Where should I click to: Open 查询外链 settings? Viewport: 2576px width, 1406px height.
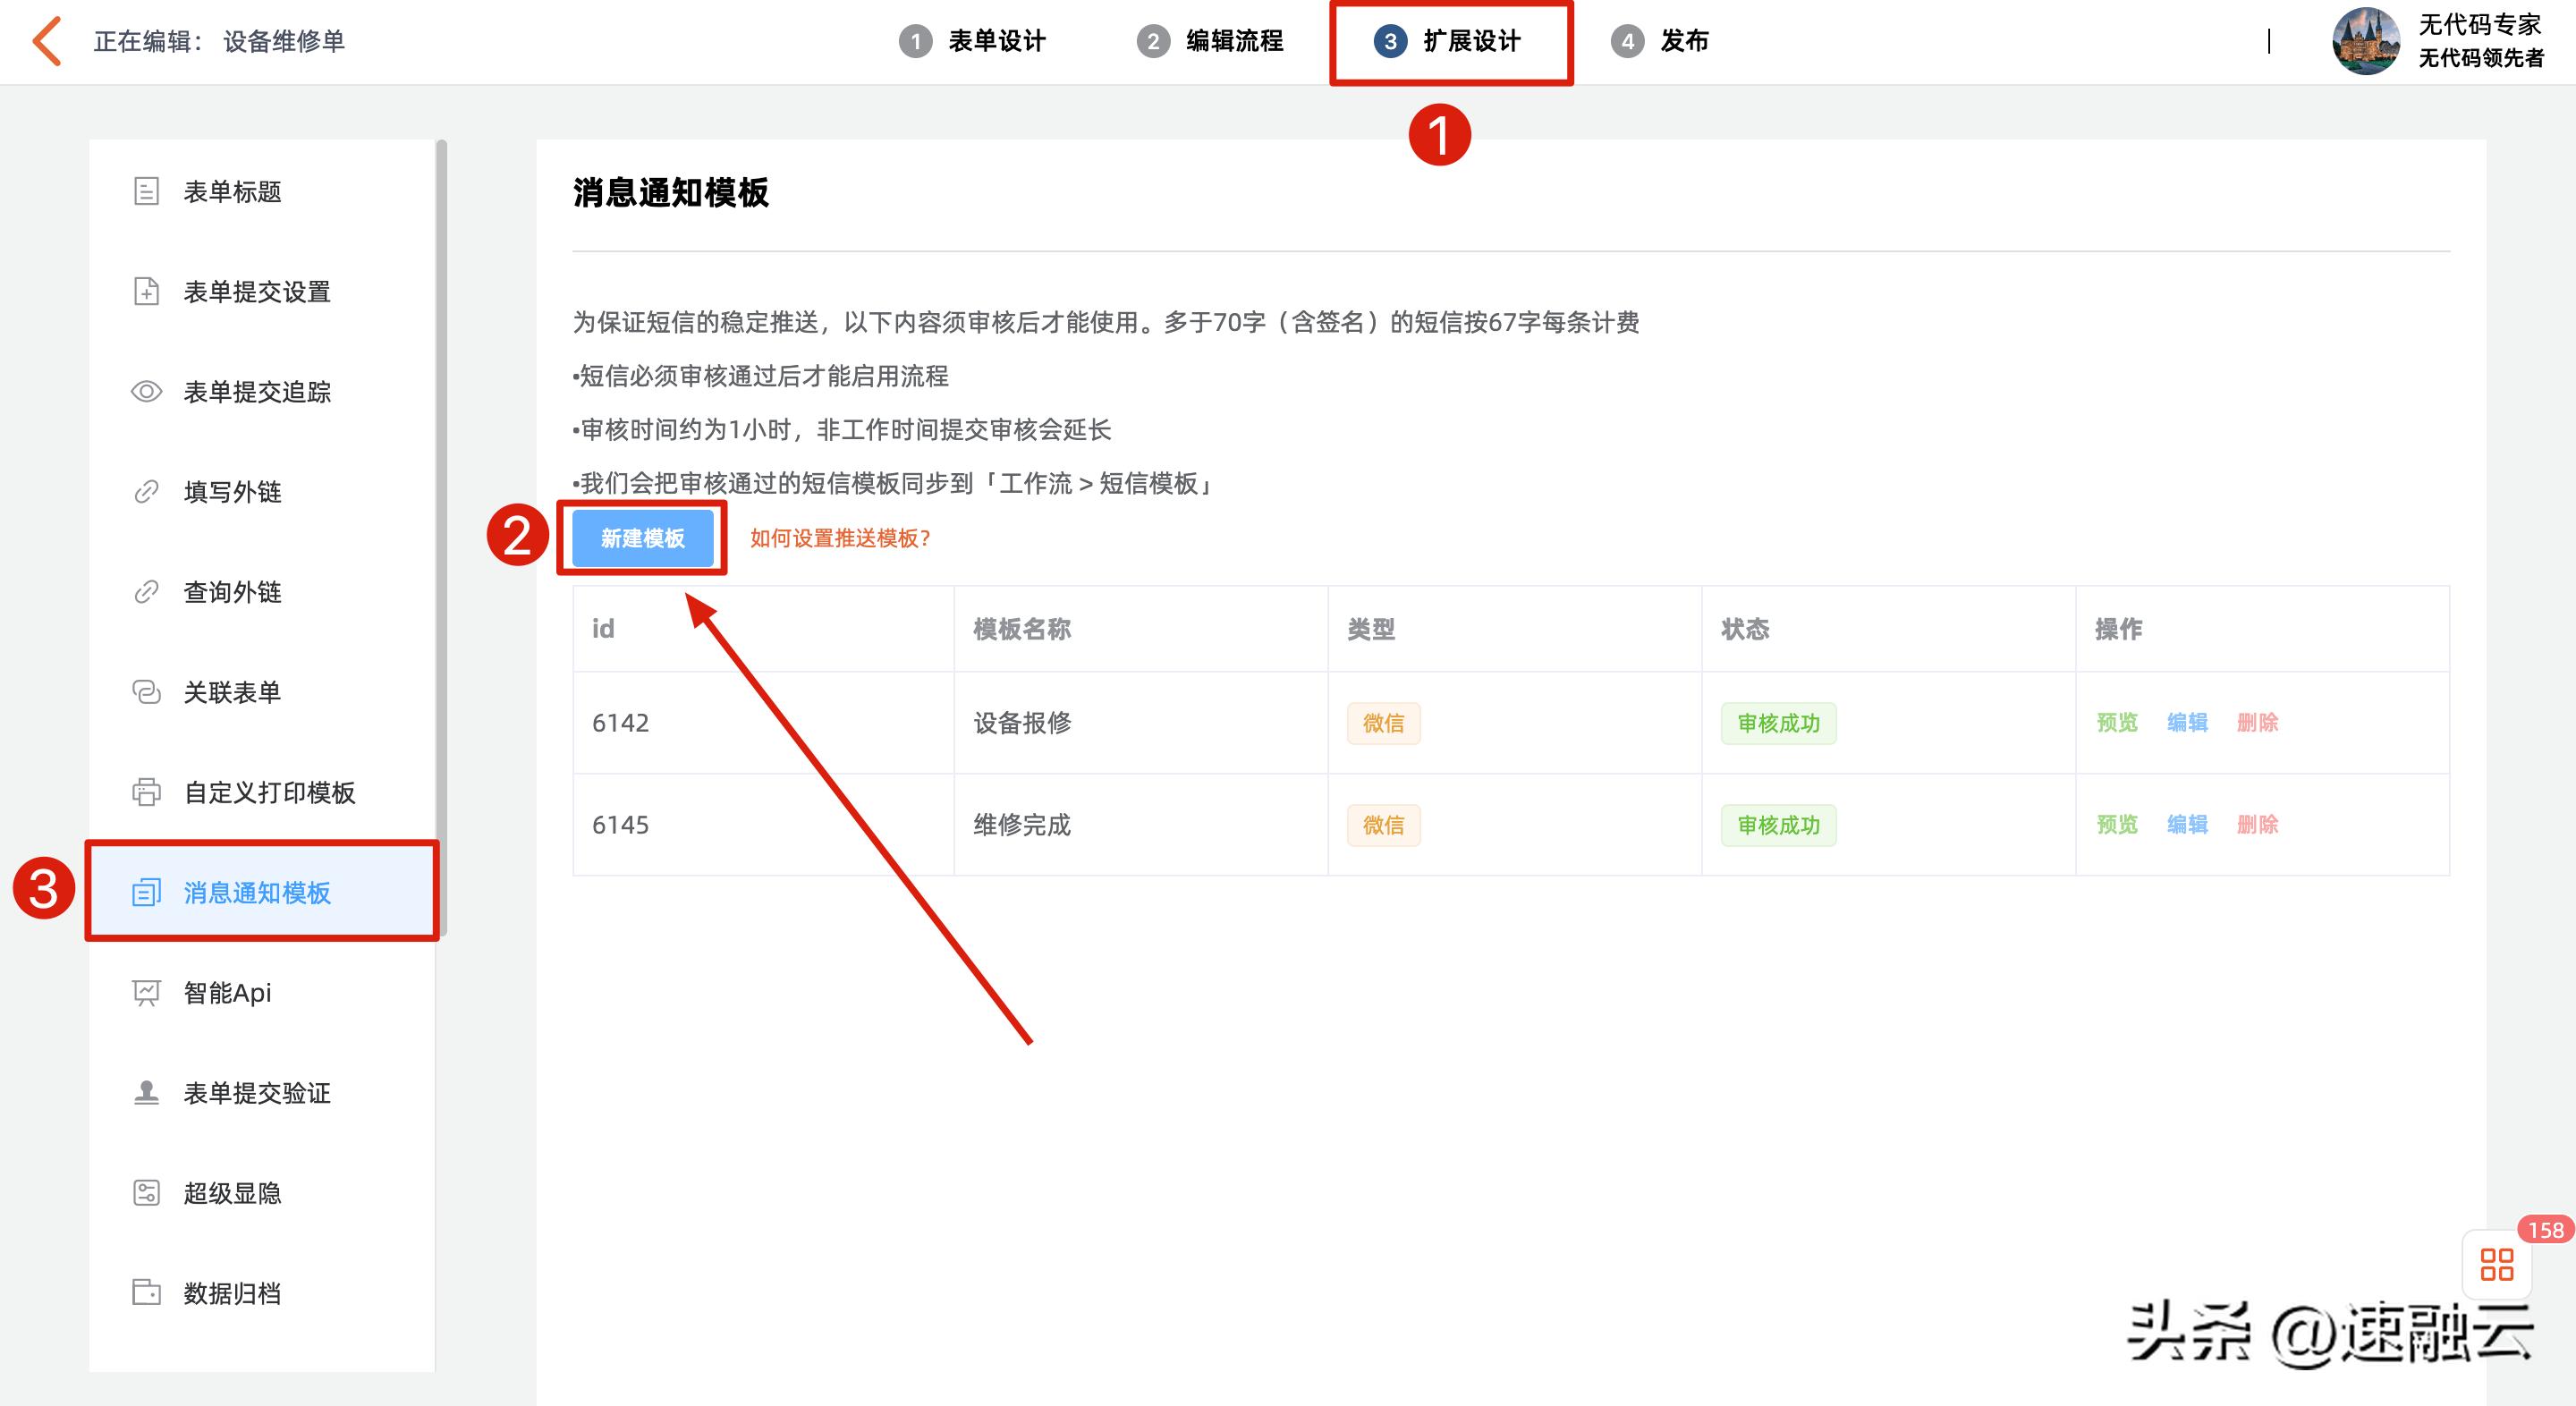(x=232, y=592)
